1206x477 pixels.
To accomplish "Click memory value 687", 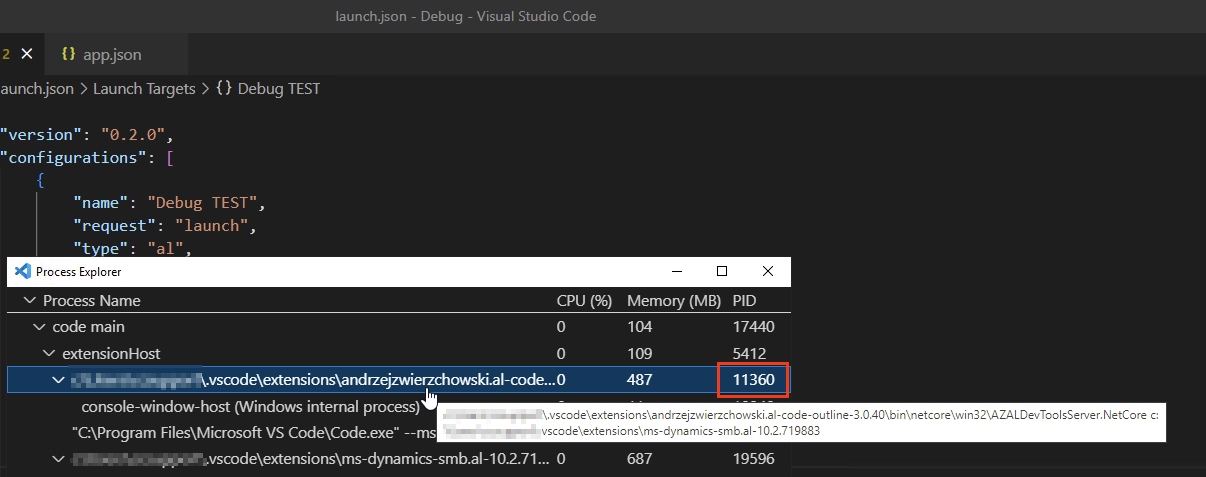I will [640, 459].
